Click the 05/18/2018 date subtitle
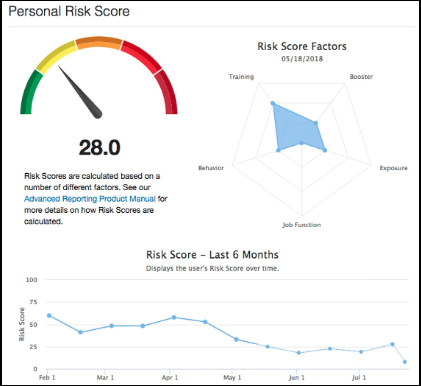The image size is (421, 386). 302,59
